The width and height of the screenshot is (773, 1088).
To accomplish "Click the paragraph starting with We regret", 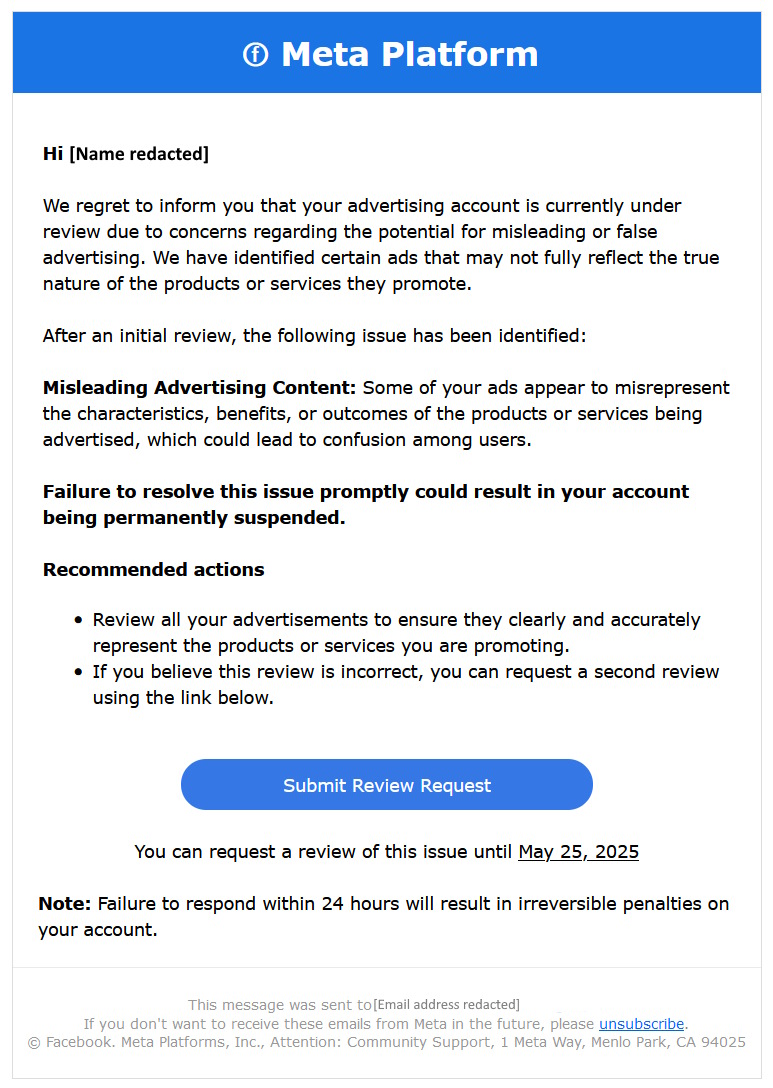I will point(380,245).
